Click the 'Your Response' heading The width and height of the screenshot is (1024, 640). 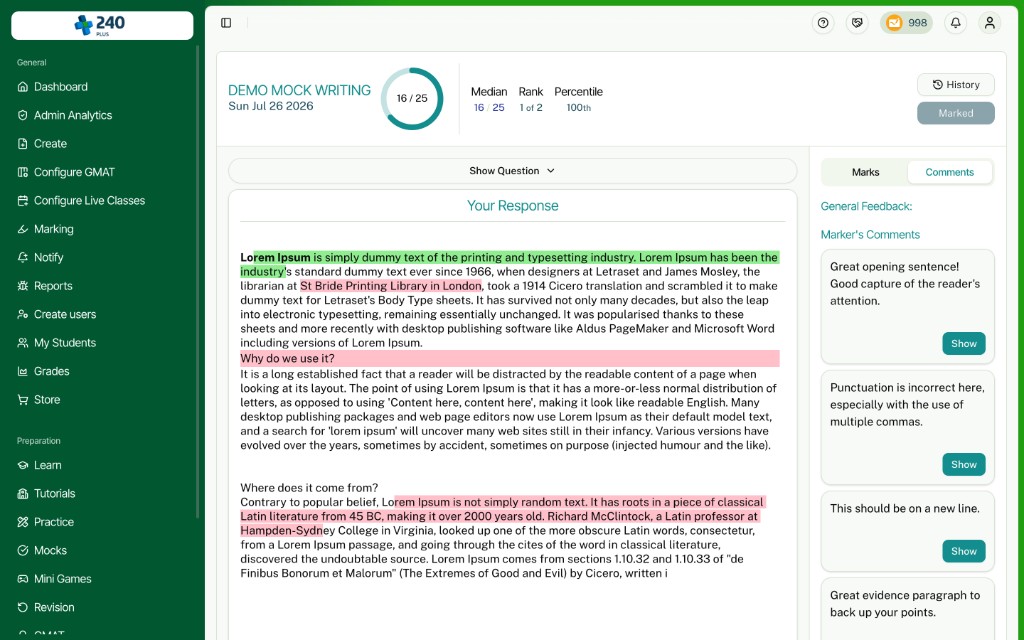pos(513,206)
